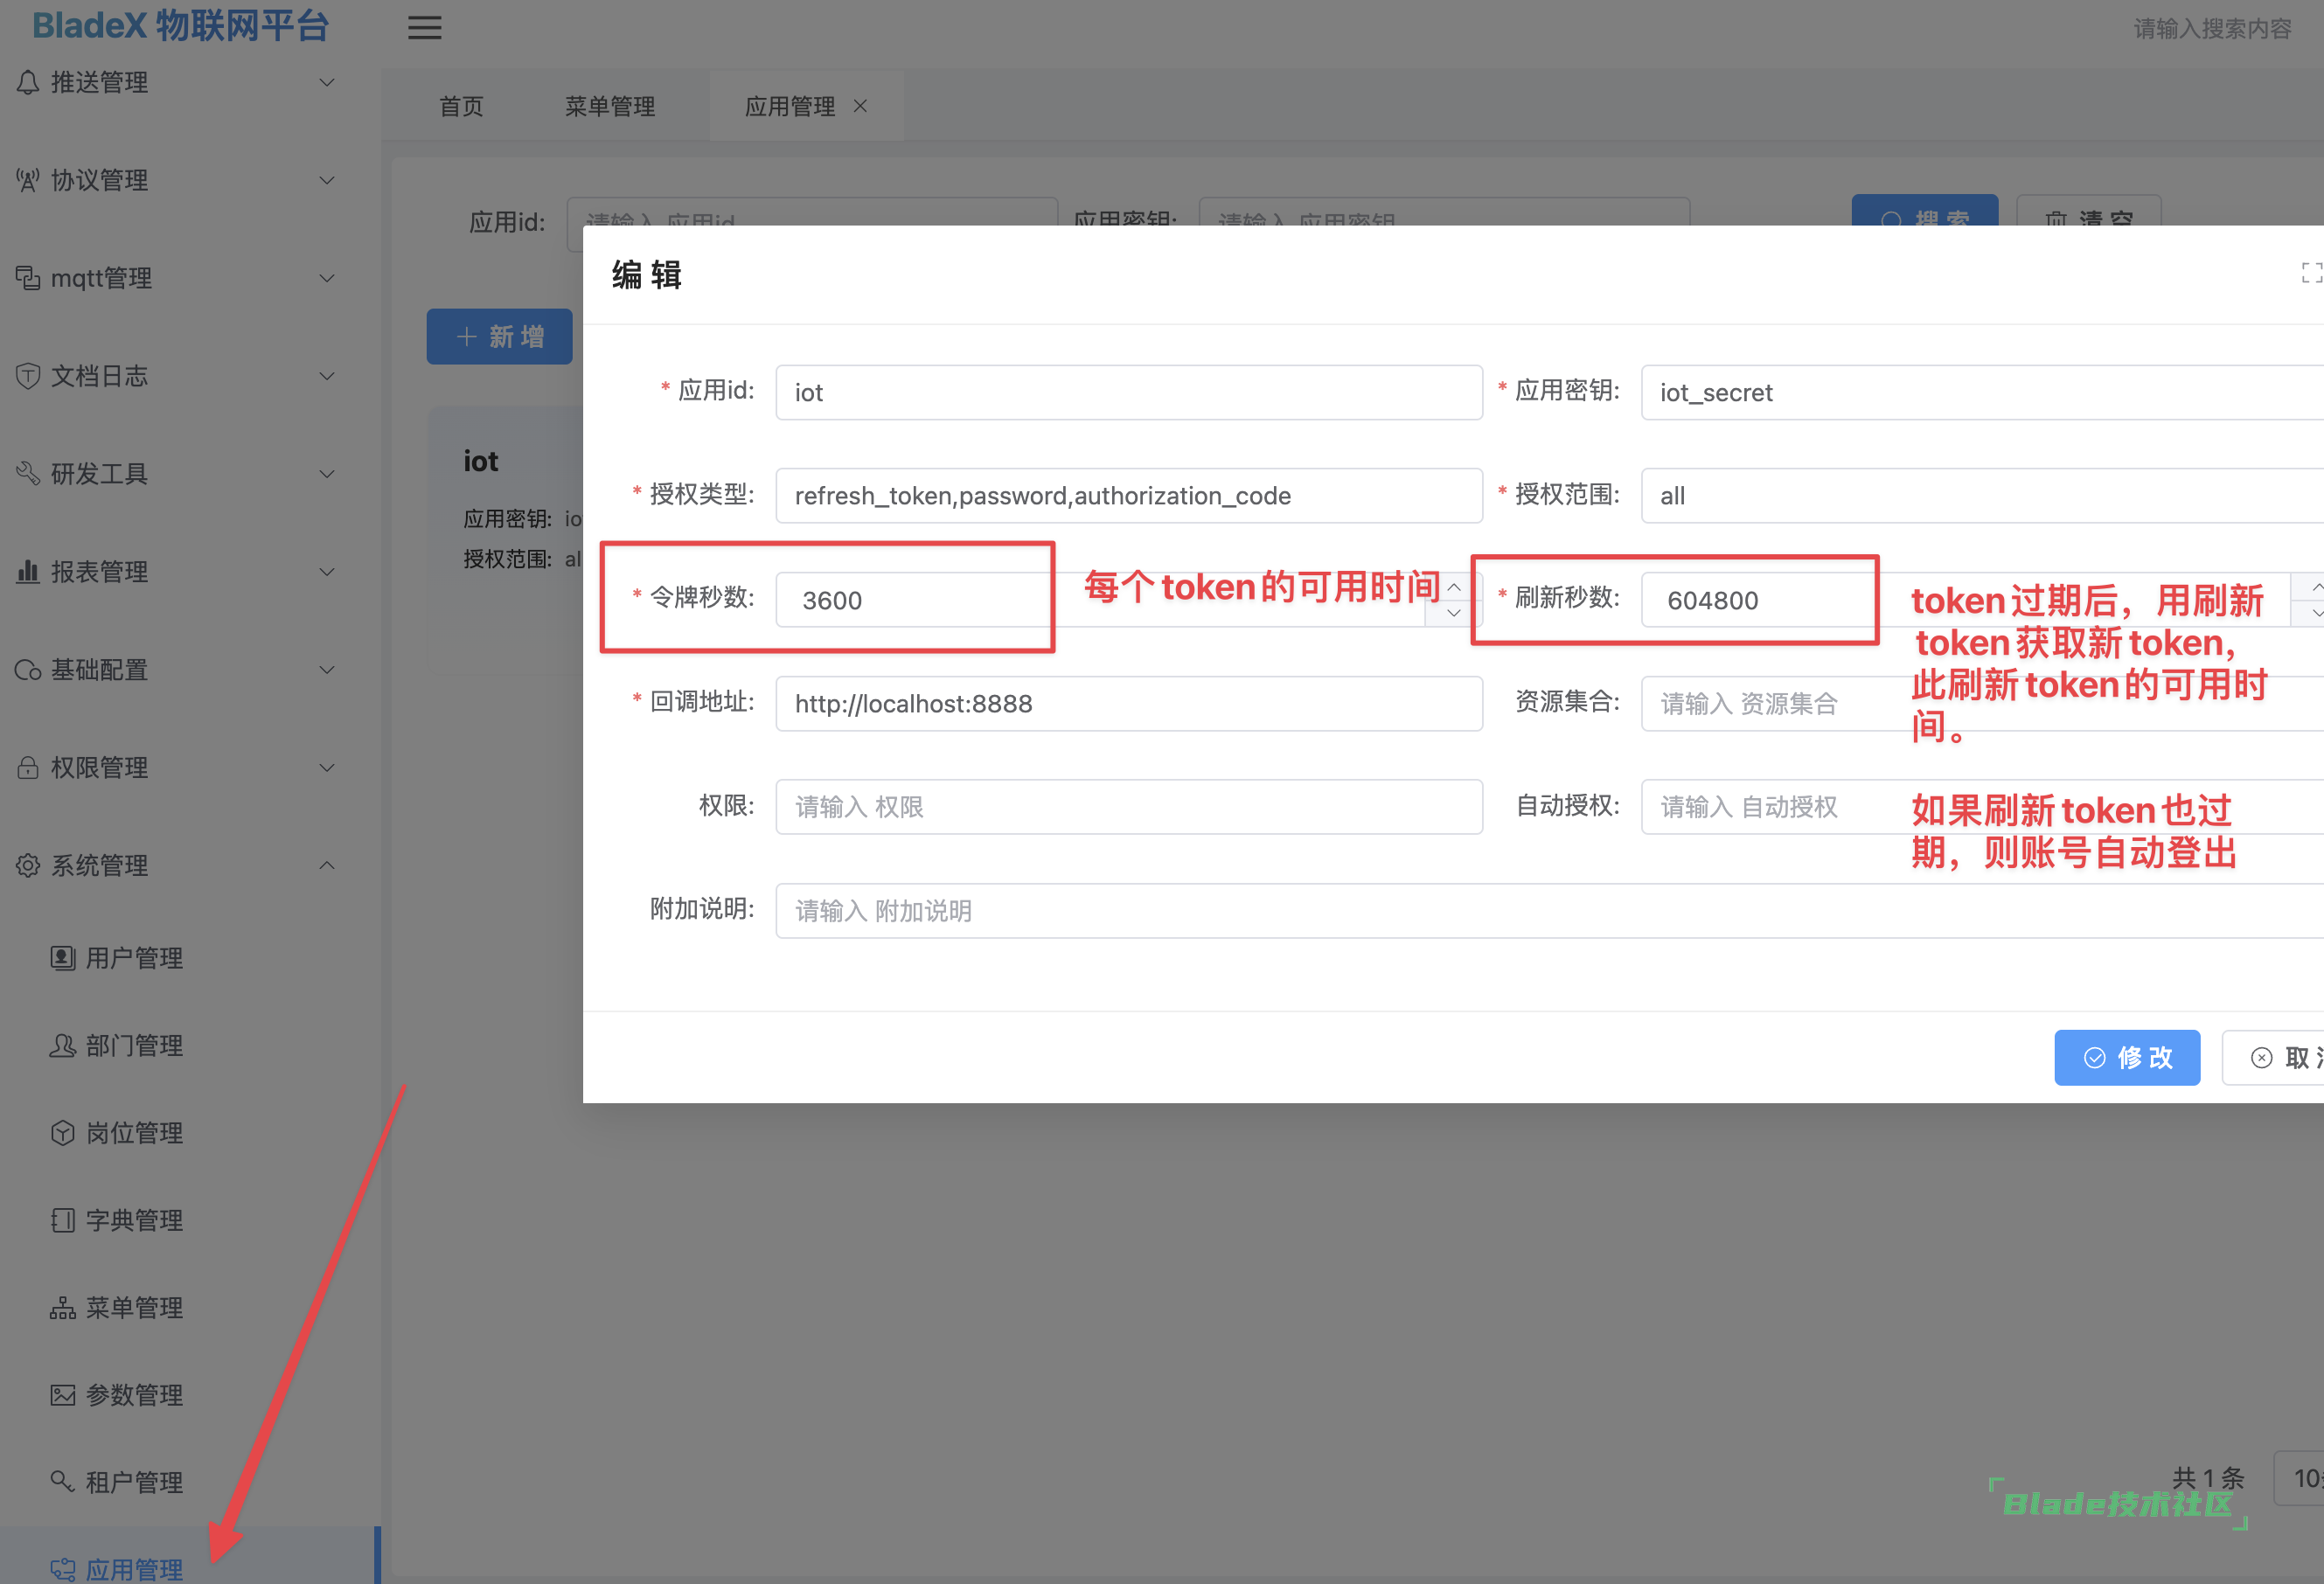Open 菜单管理 in the sidebar
2324x1584 pixels.
[x=133, y=1308]
